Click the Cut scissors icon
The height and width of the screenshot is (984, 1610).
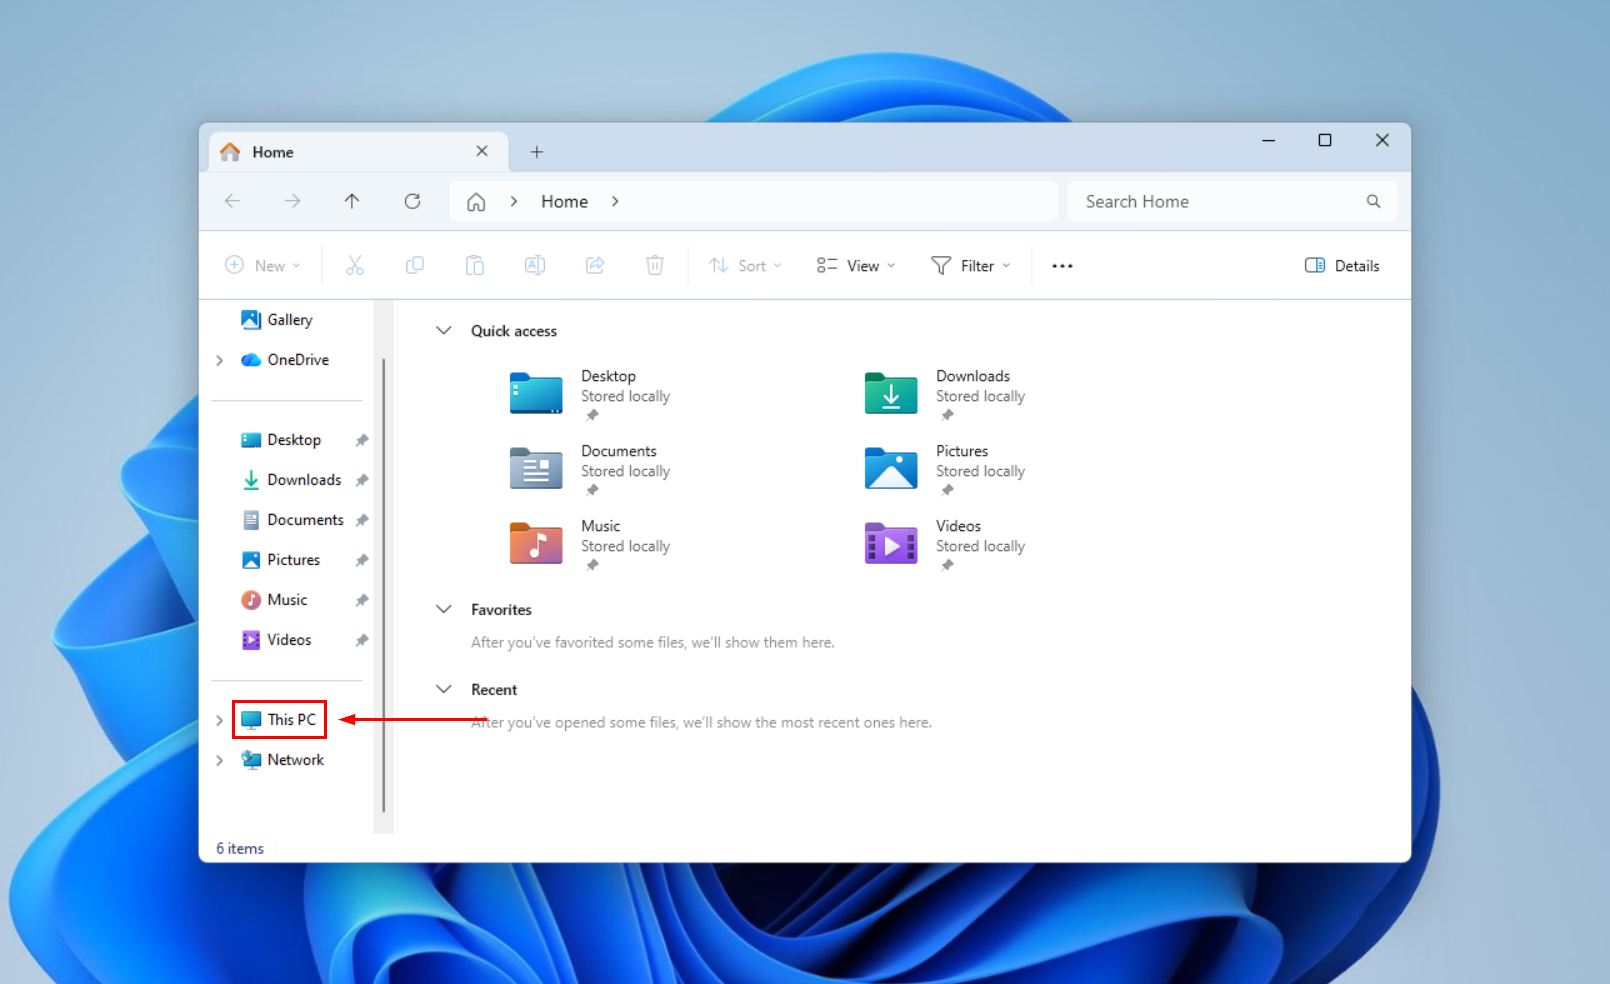[354, 265]
